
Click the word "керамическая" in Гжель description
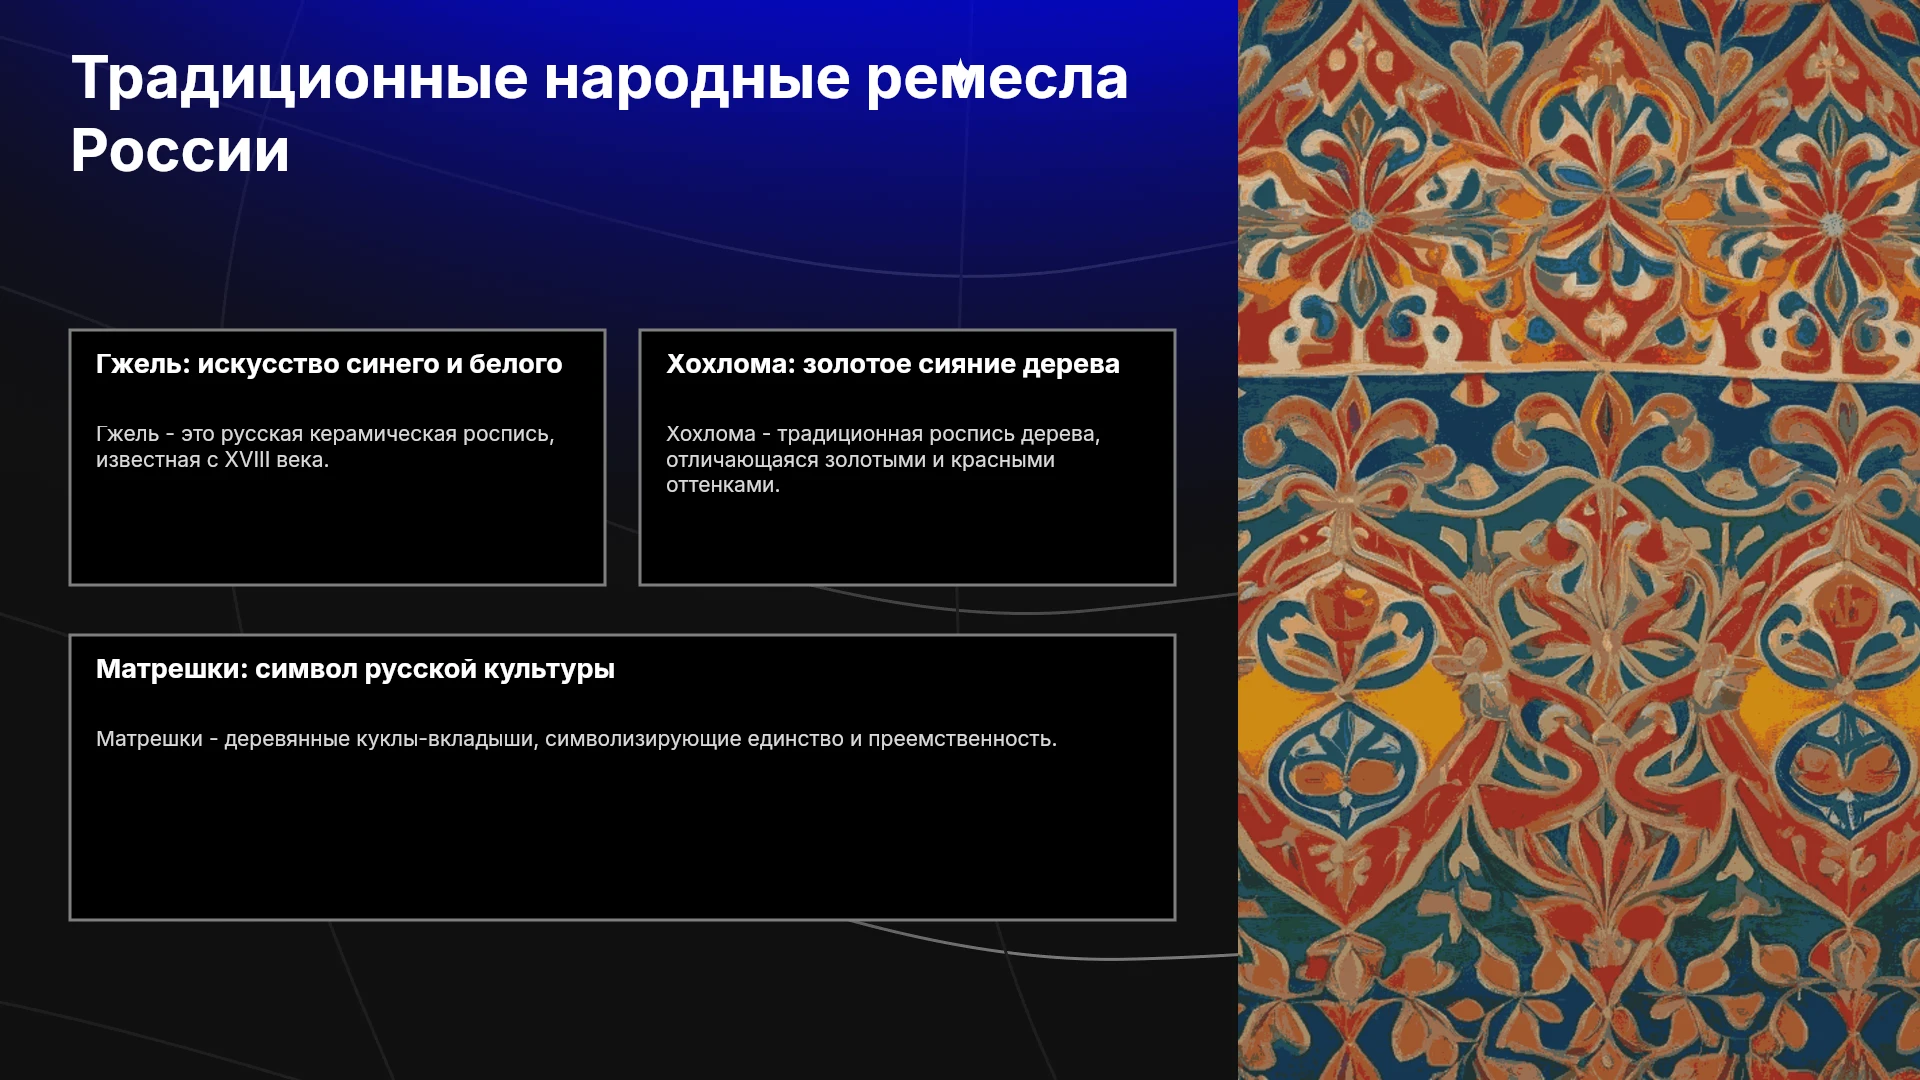pyautogui.click(x=383, y=434)
